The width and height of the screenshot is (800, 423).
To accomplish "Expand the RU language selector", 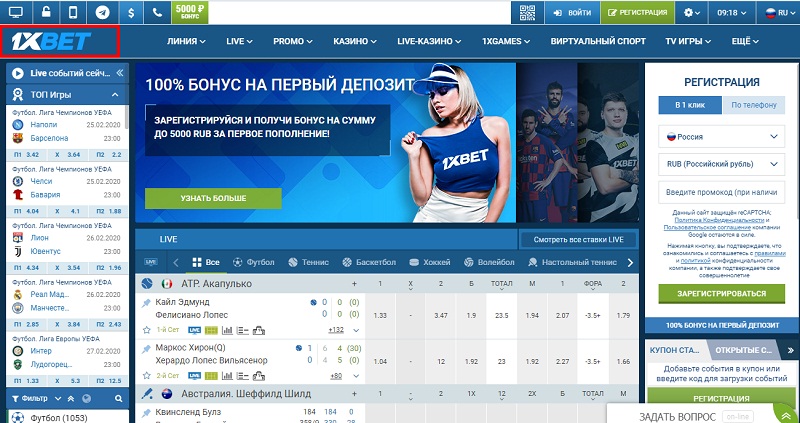I will pos(780,13).
